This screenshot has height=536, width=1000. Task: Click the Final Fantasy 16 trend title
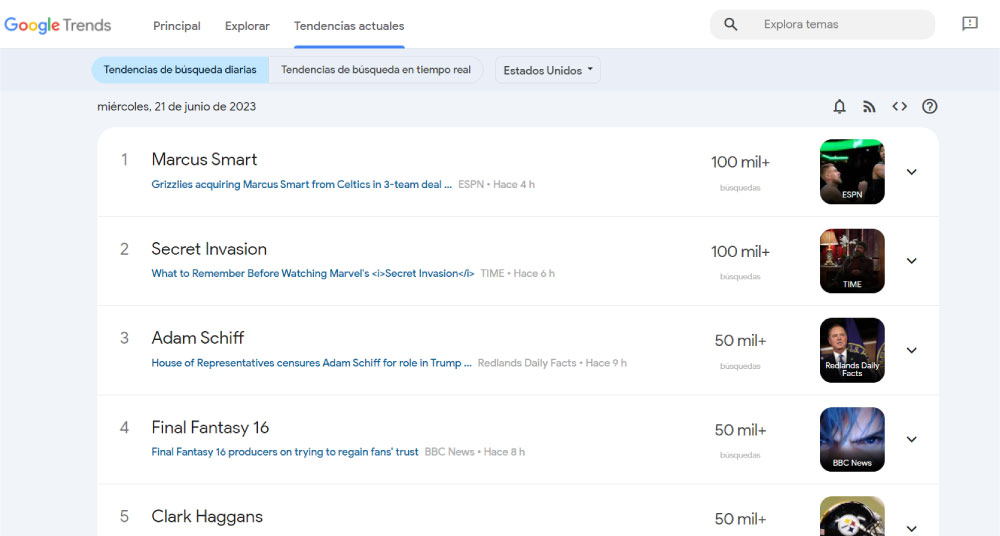210,428
